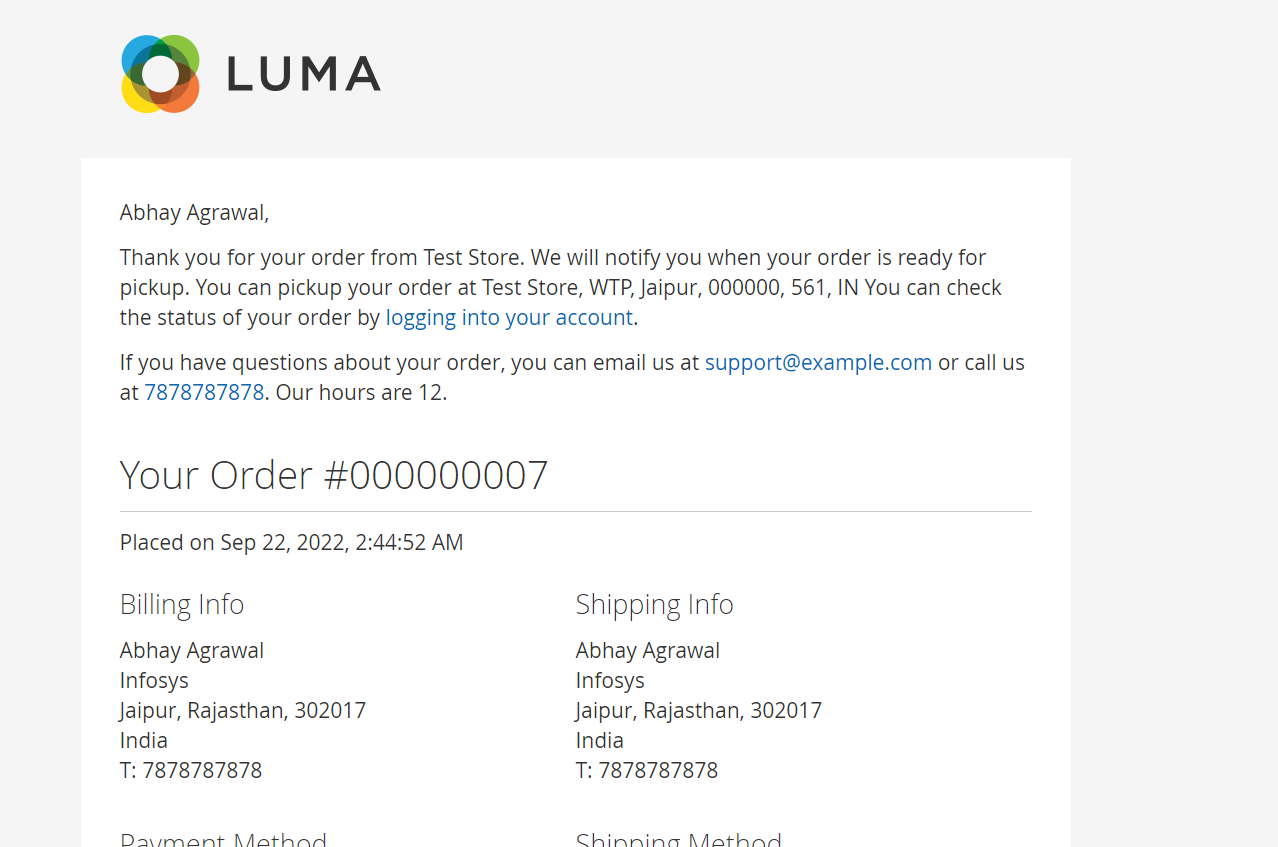Image resolution: width=1278 pixels, height=847 pixels.
Task: Click Abhay Agrawal under Billing Info
Action: click(192, 650)
